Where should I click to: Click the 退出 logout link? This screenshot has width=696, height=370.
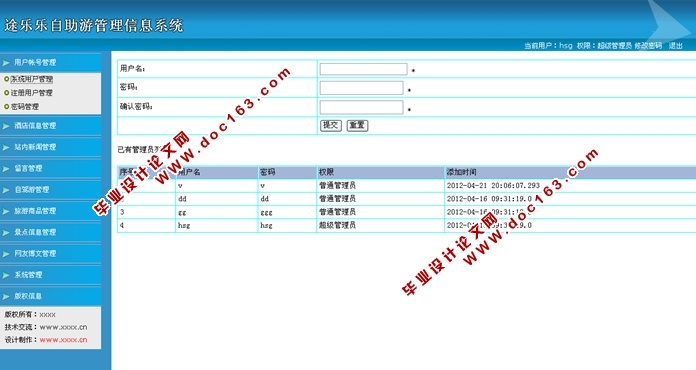pyautogui.click(x=676, y=45)
